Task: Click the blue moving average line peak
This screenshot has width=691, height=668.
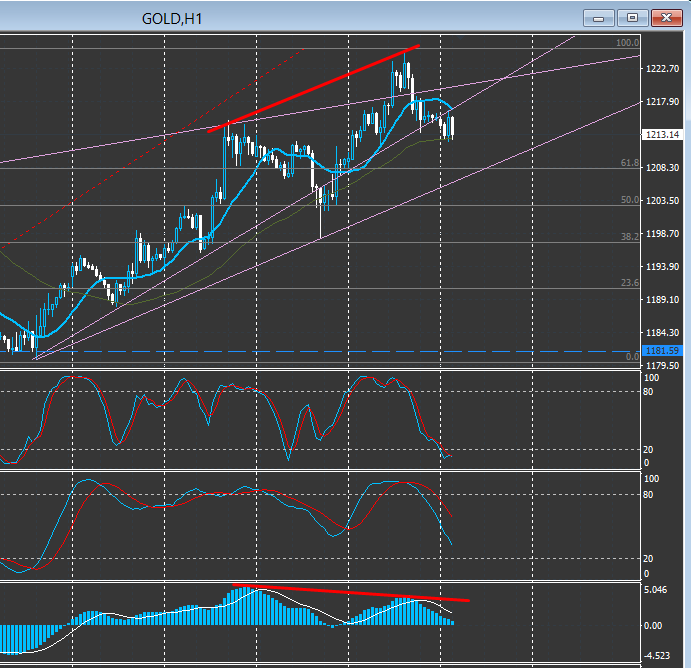Action: pos(430,100)
